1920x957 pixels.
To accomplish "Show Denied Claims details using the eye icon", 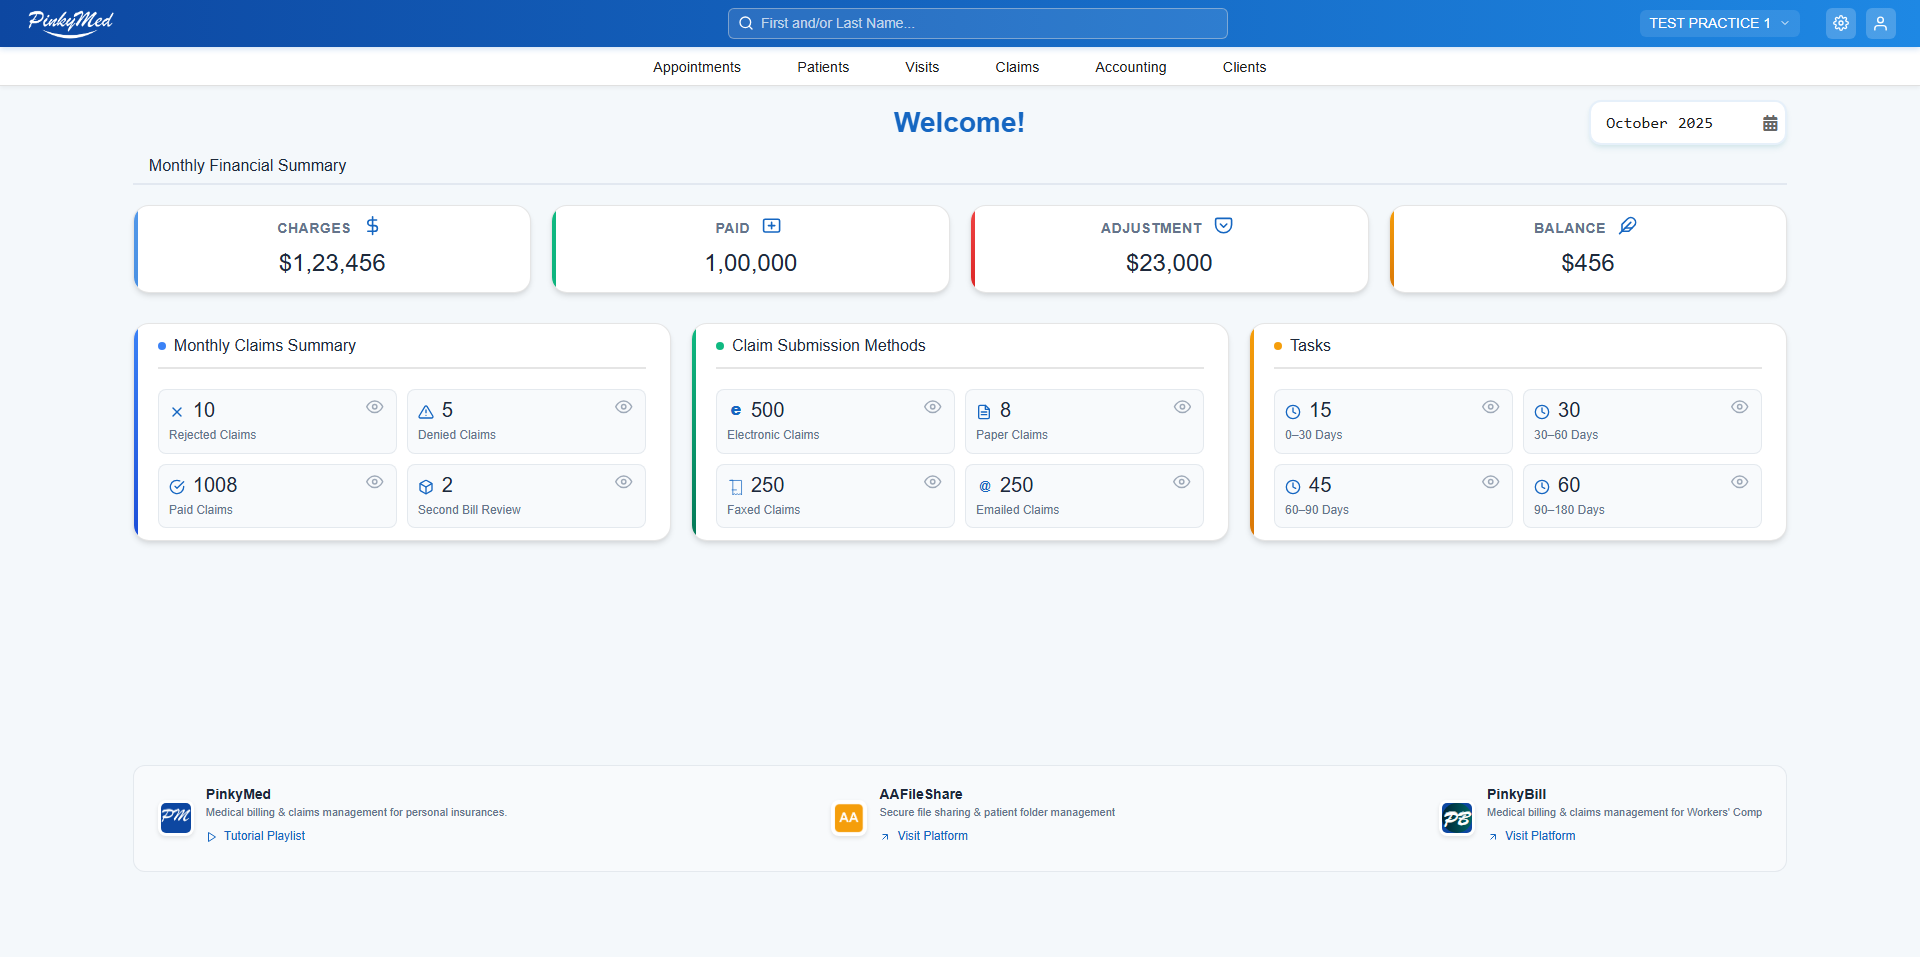I will [623, 407].
